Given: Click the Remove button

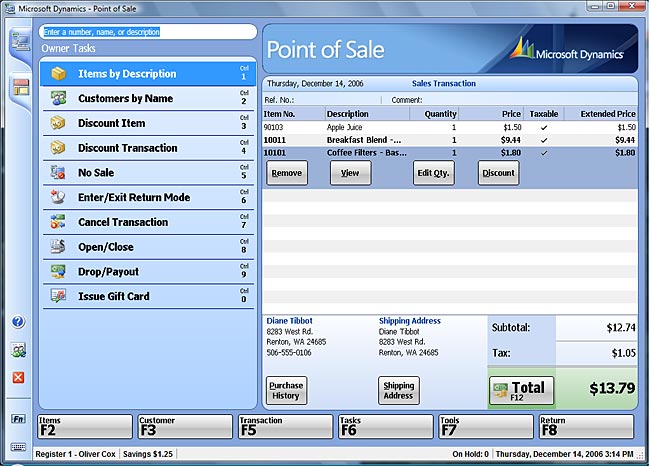Looking at the screenshot, I should pos(287,173).
